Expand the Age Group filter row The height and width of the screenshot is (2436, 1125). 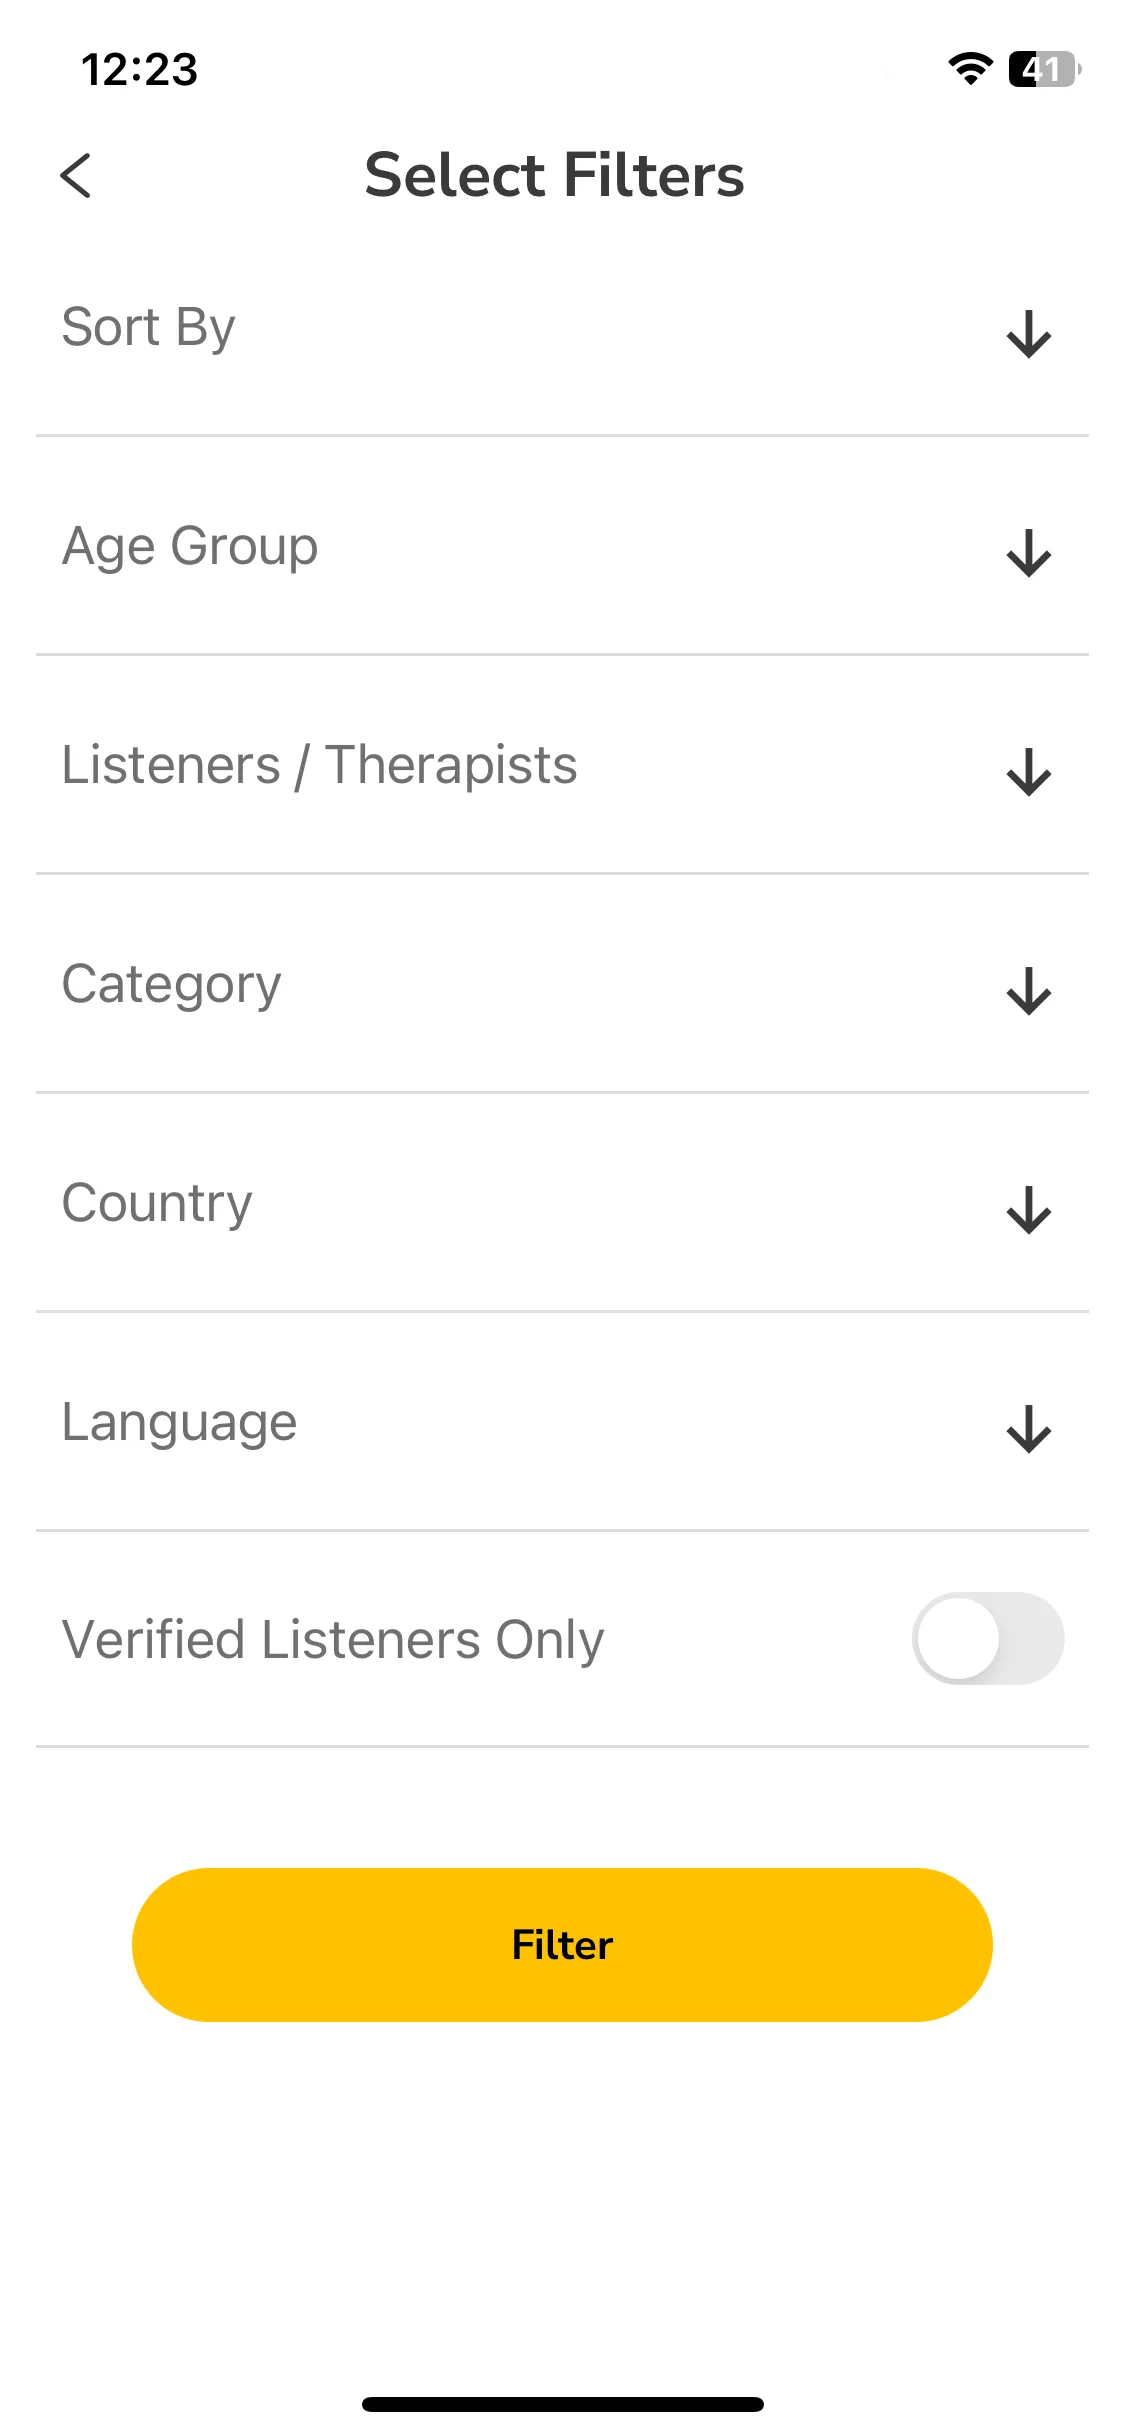[x=562, y=546]
